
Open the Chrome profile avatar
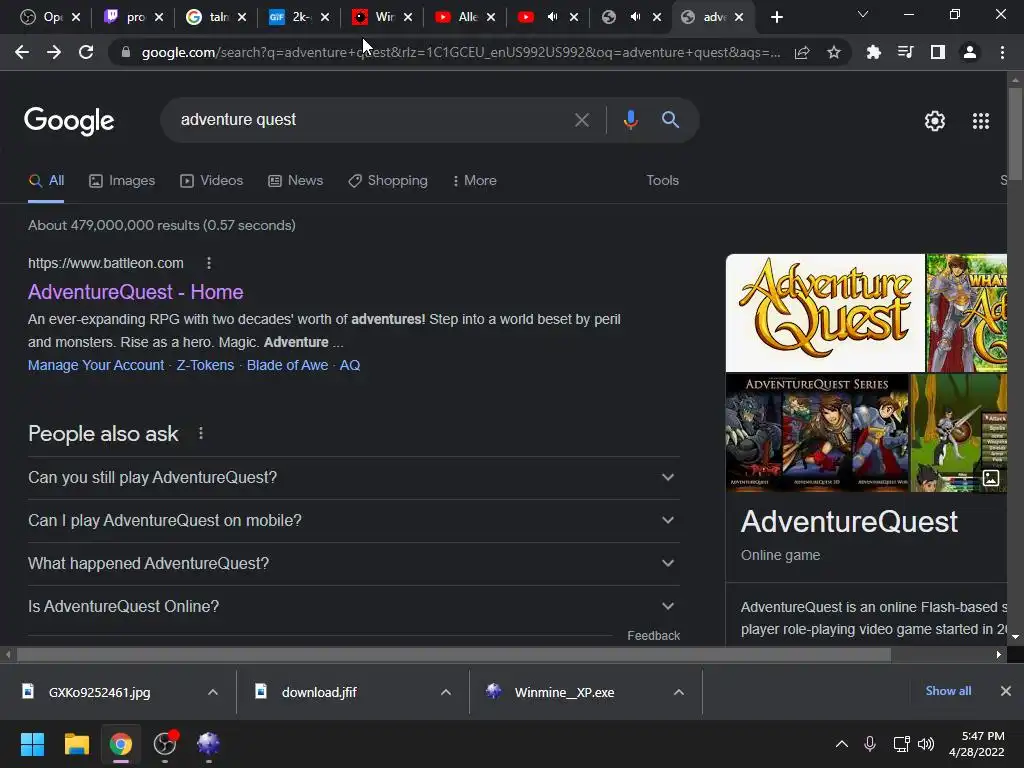970,52
